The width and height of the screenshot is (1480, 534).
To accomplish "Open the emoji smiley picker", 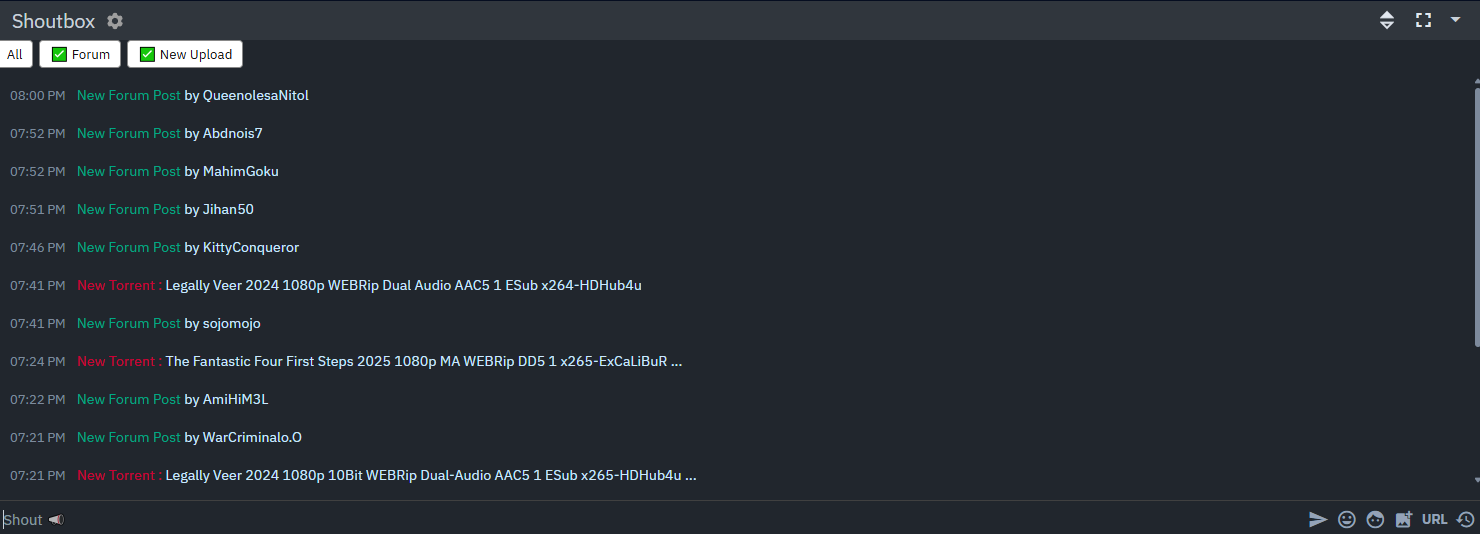I will pos(1347,519).
